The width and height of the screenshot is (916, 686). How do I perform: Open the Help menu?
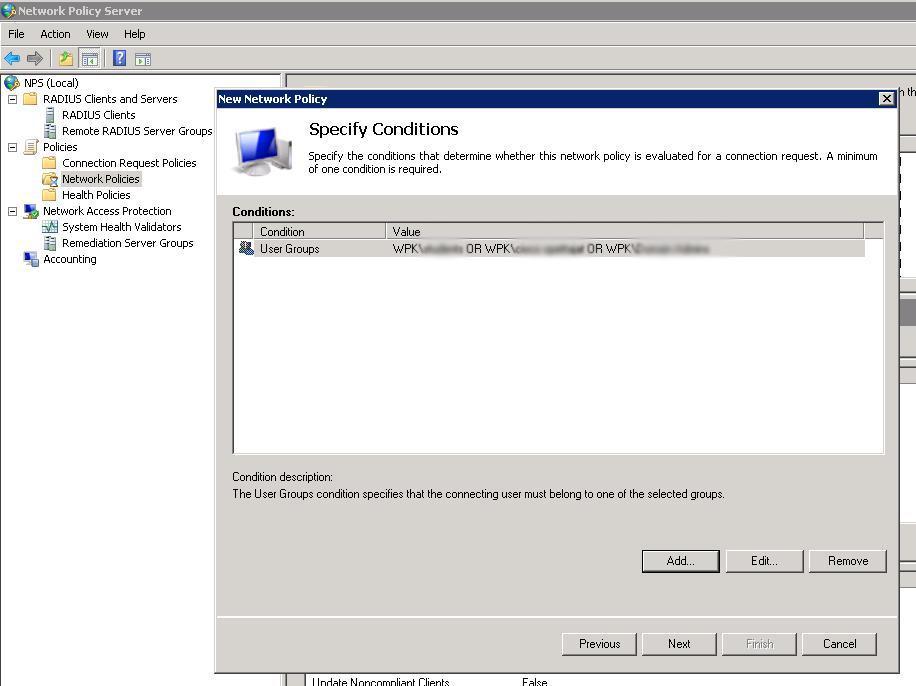coord(134,34)
